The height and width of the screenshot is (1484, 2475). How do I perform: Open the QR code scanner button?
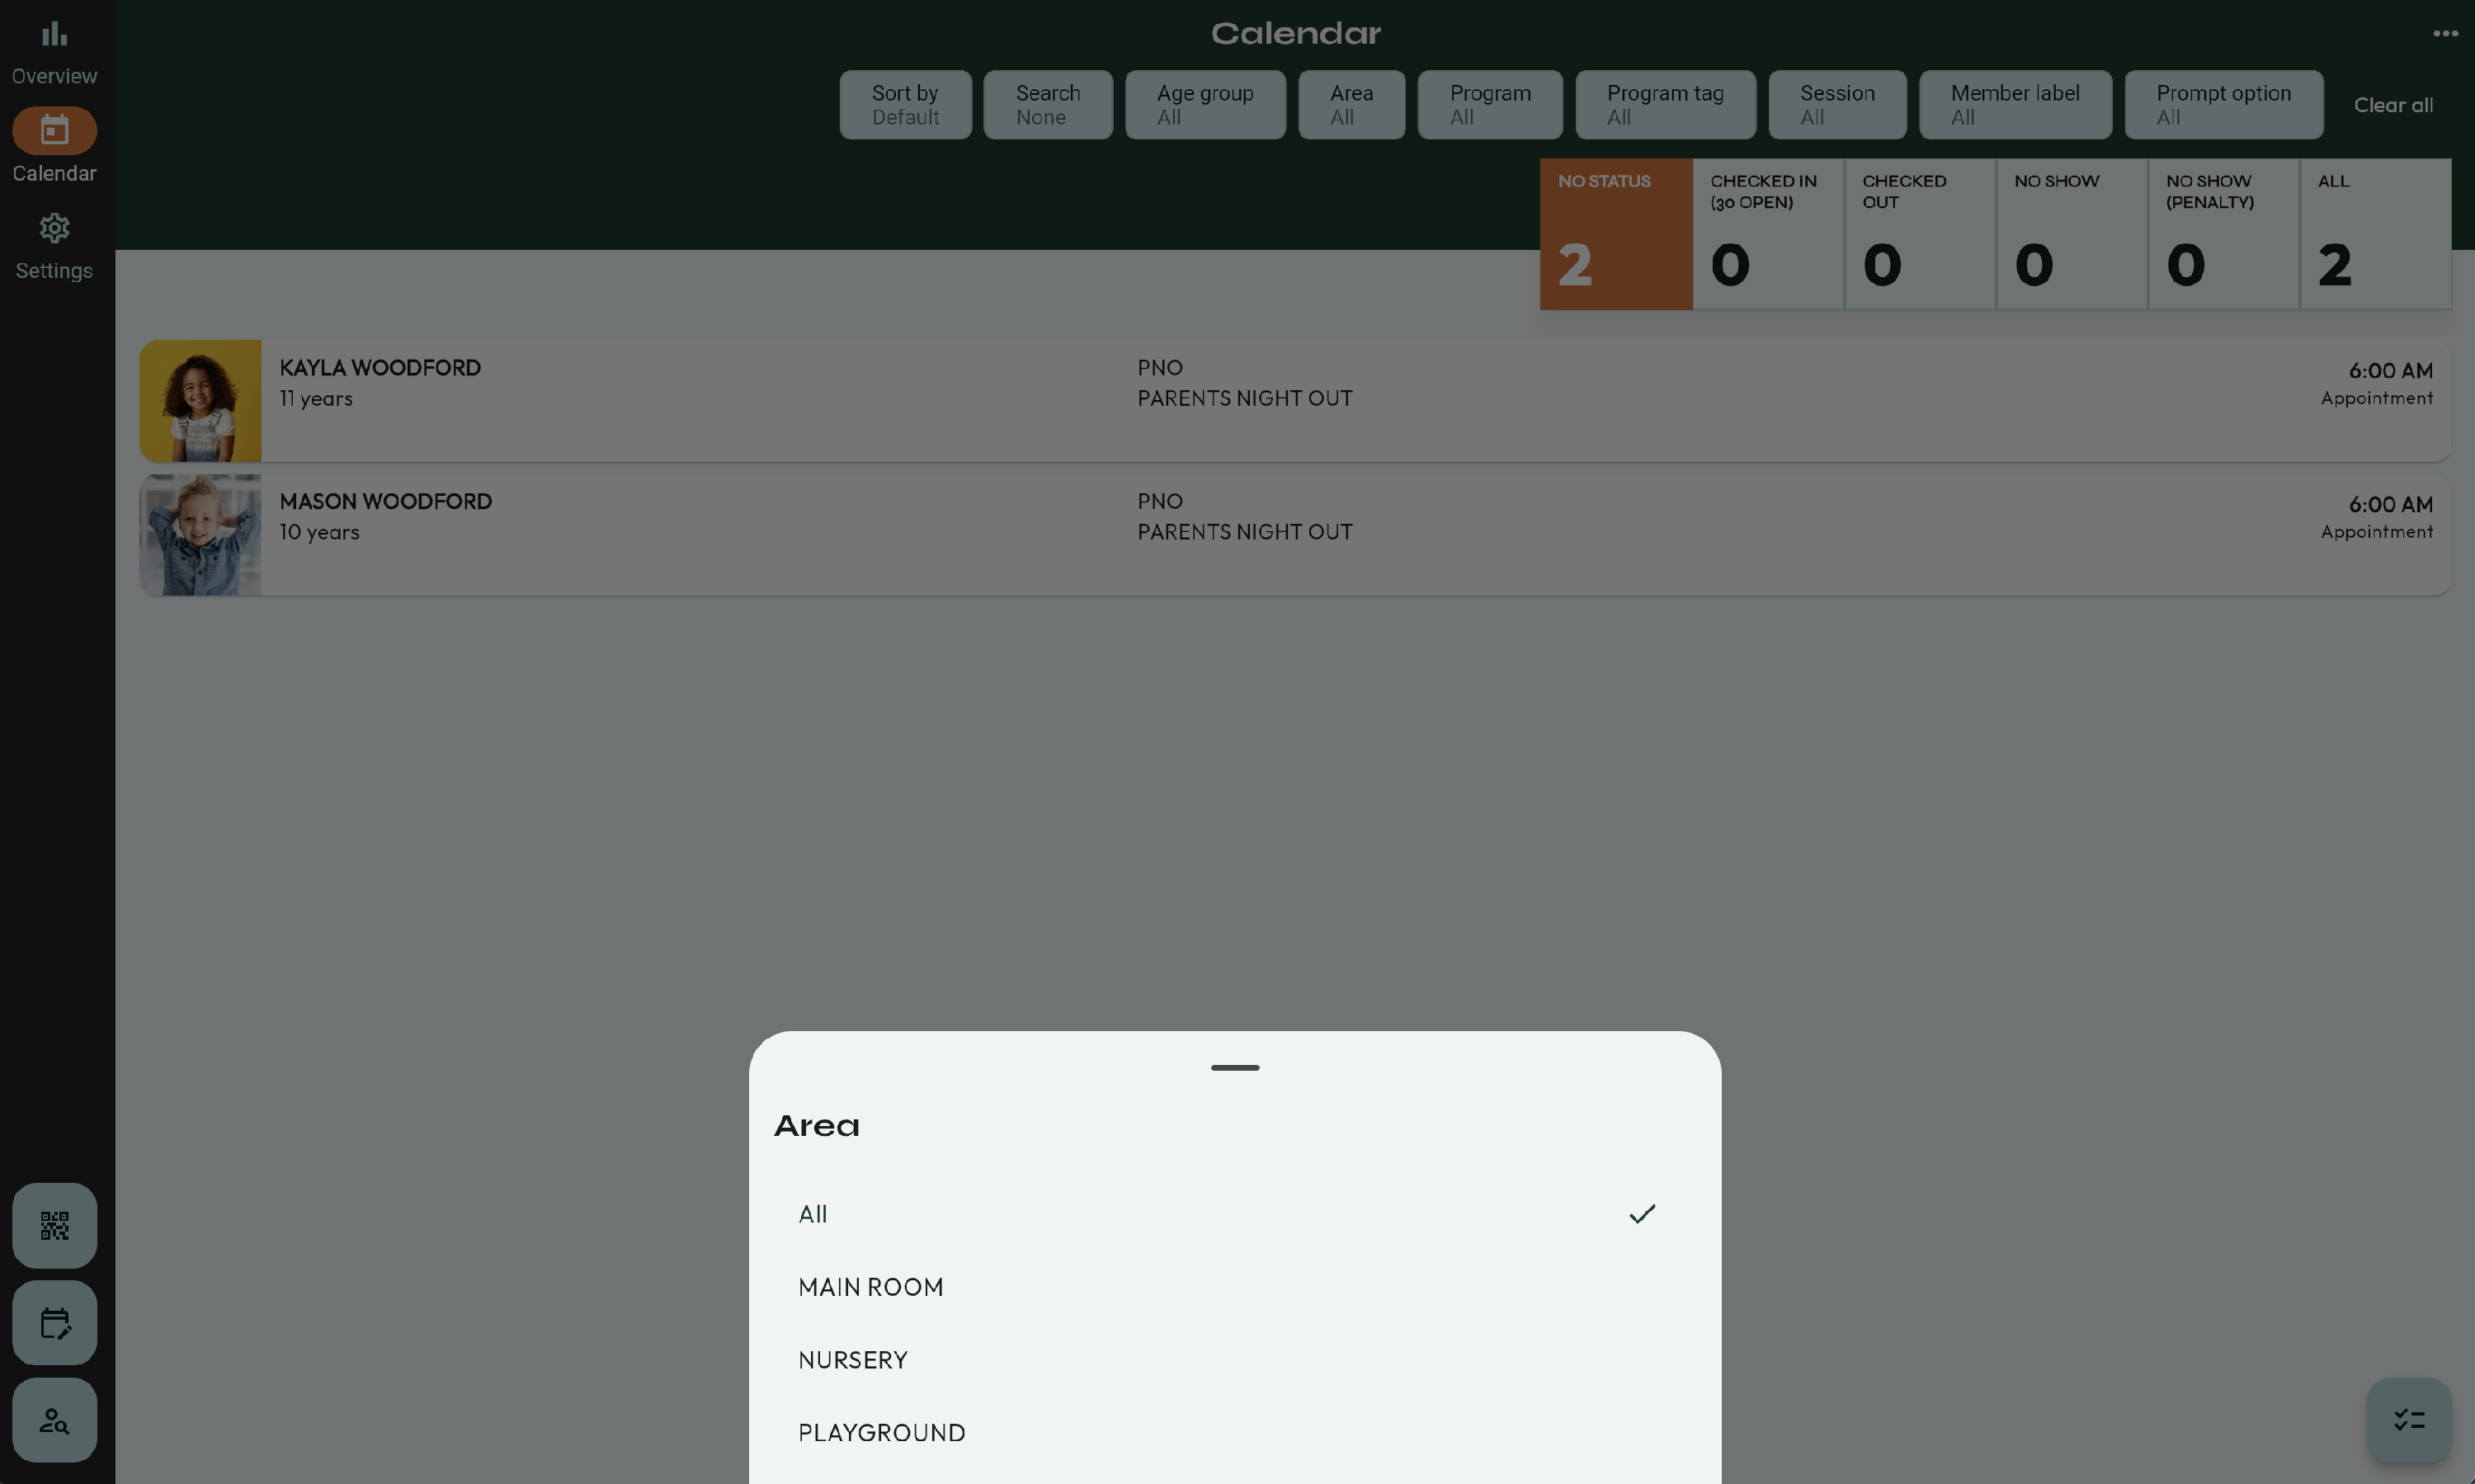(54, 1225)
